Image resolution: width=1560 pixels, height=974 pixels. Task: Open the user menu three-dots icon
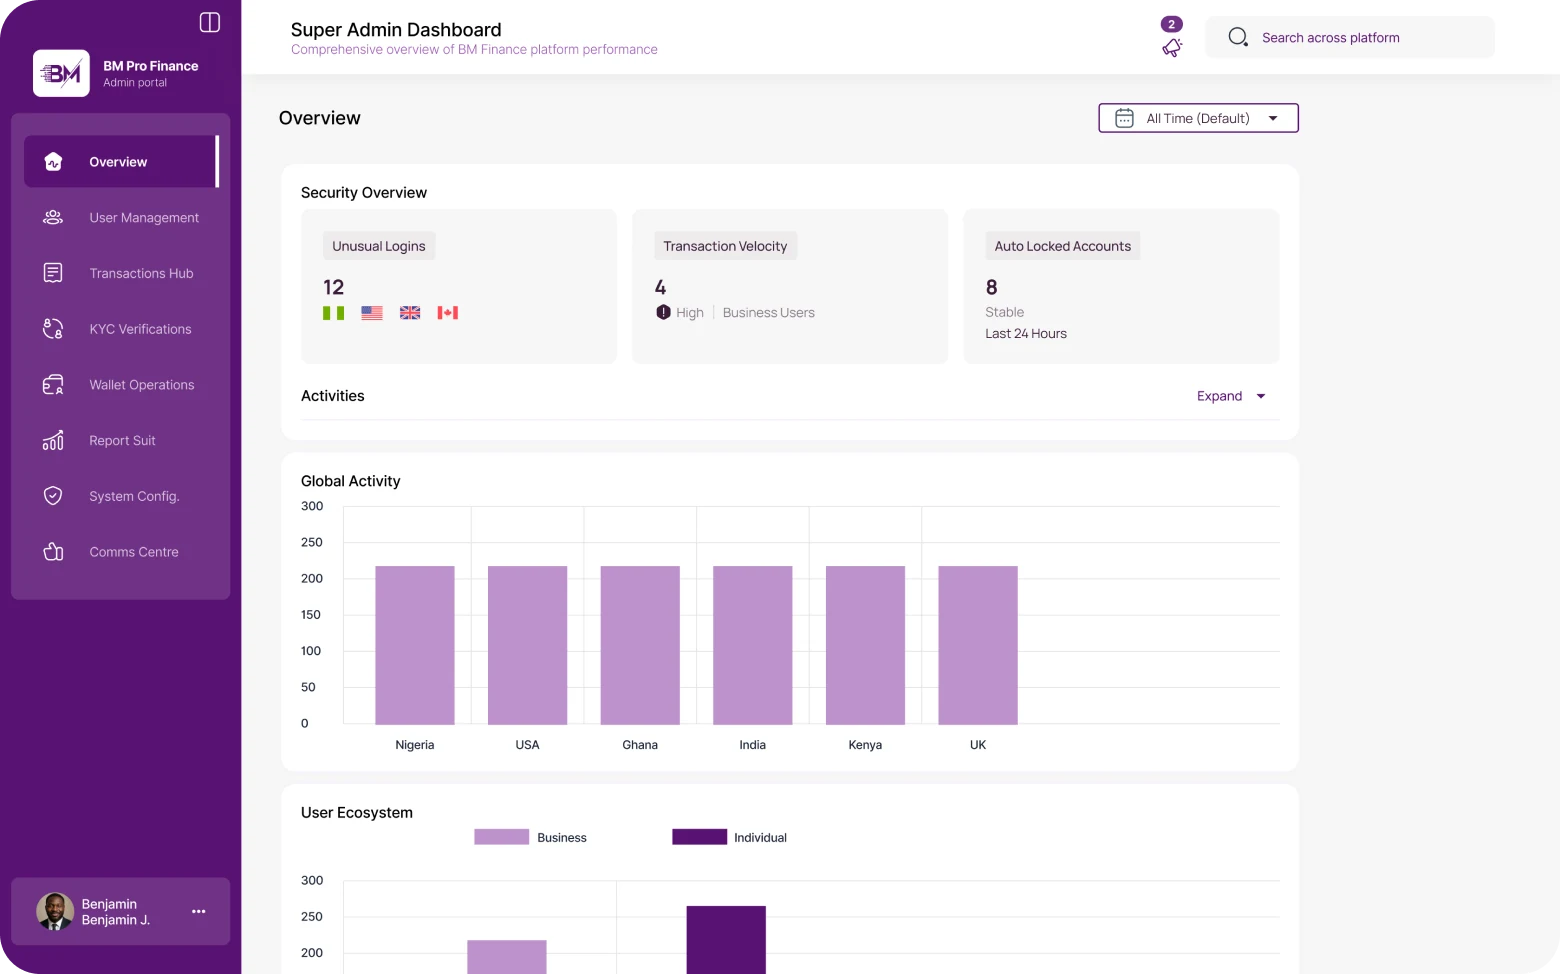click(198, 911)
